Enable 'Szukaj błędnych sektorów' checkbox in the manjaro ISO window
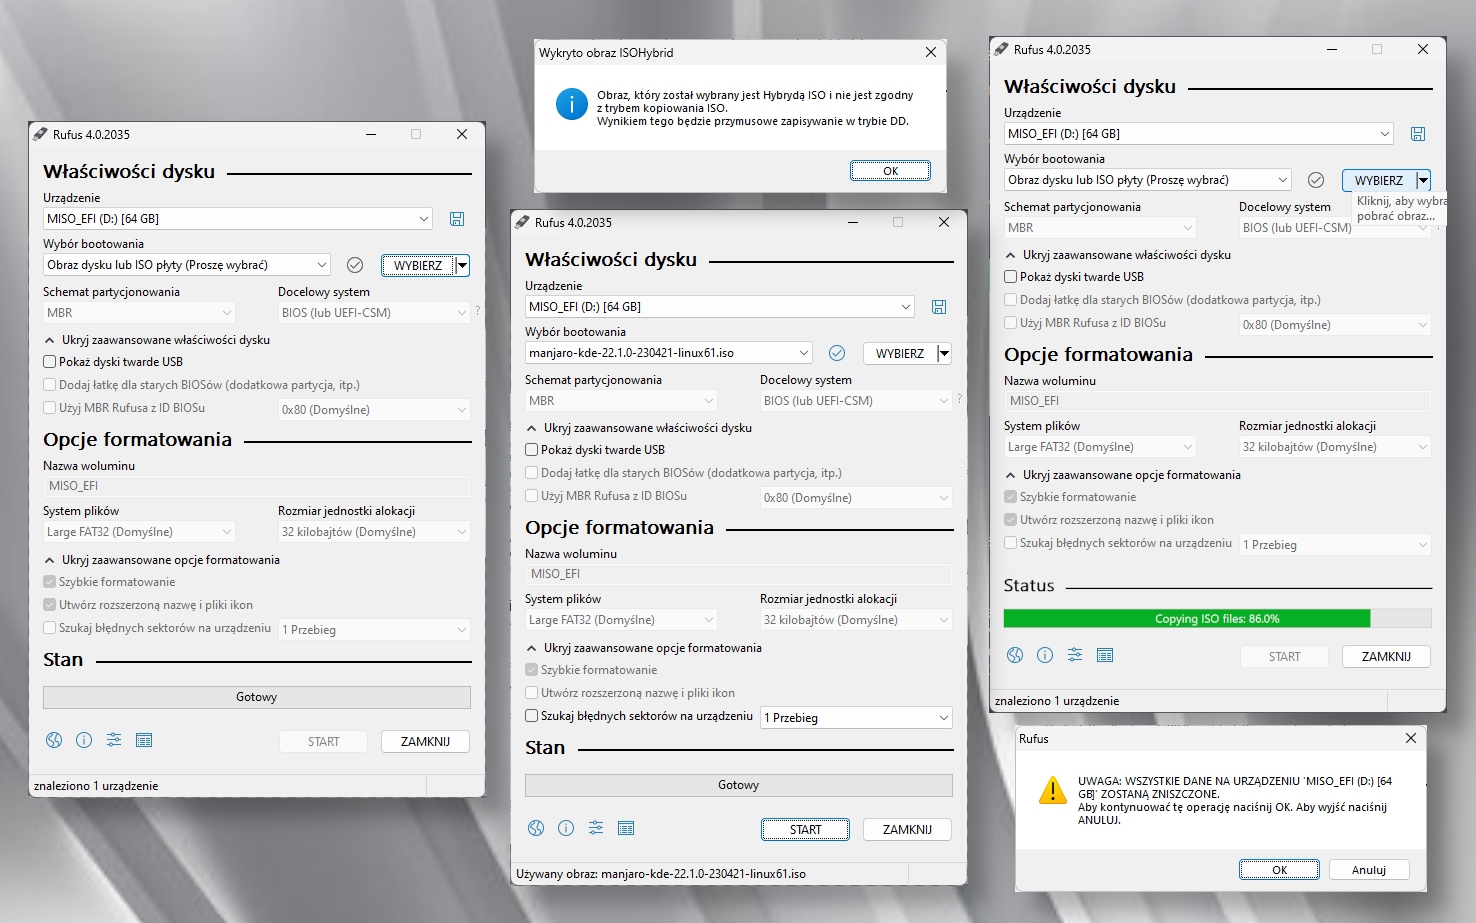The image size is (1476, 923). 532,716
